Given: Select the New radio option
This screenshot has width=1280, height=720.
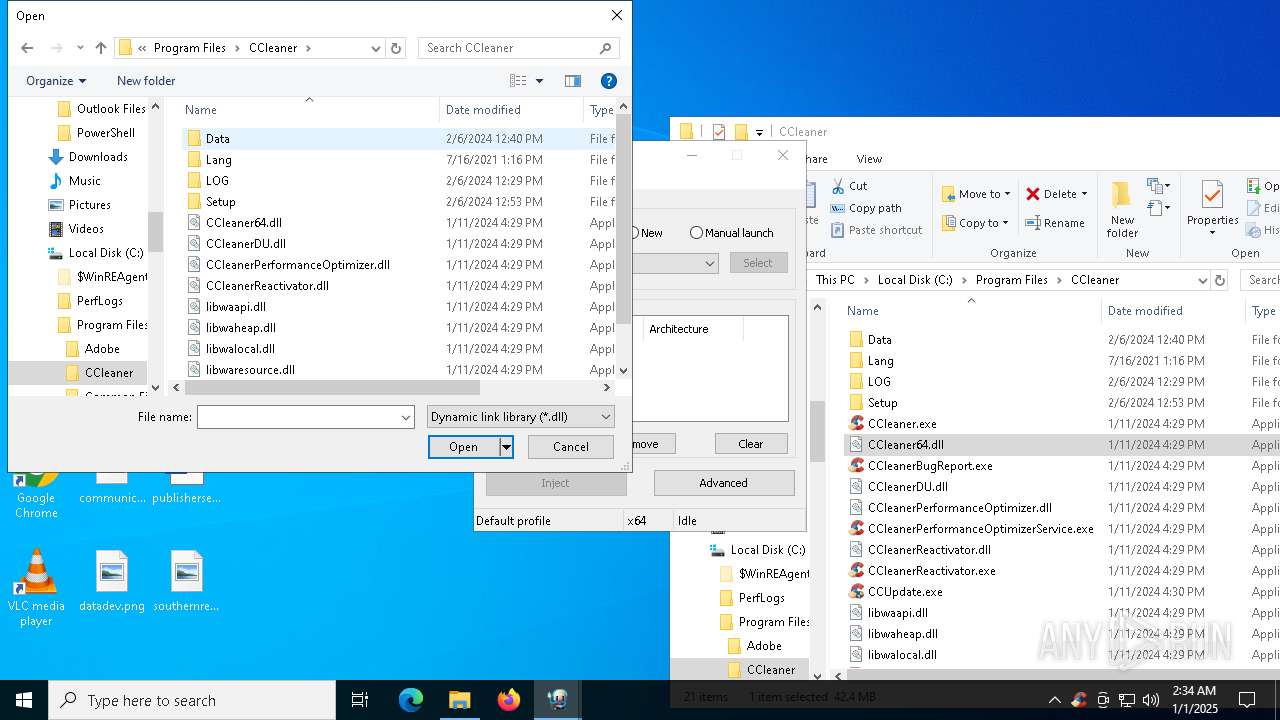Looking at the screenshot, I should [646, 233].
